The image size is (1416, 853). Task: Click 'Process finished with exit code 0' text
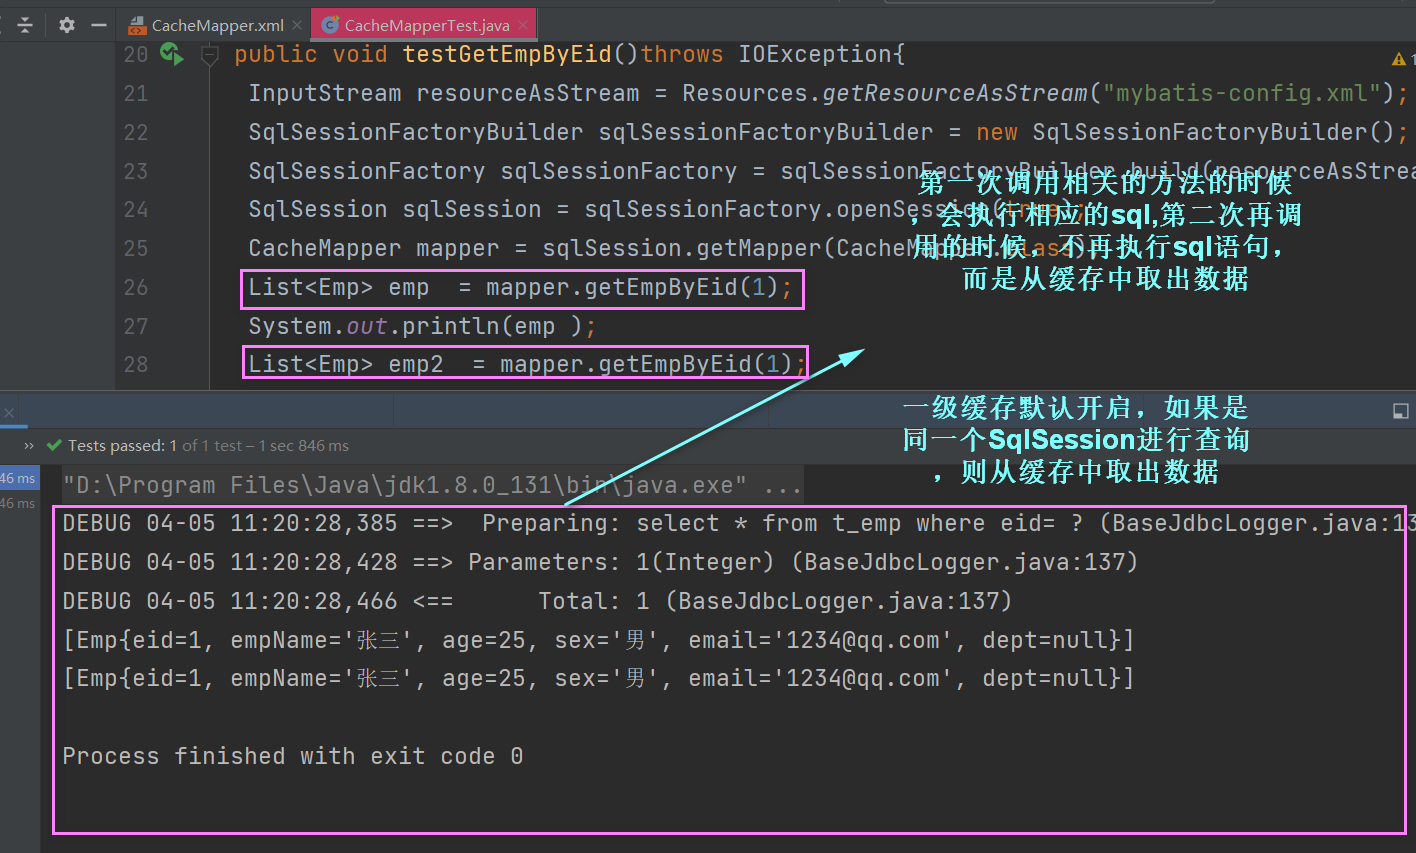click(x=293, y=756)
